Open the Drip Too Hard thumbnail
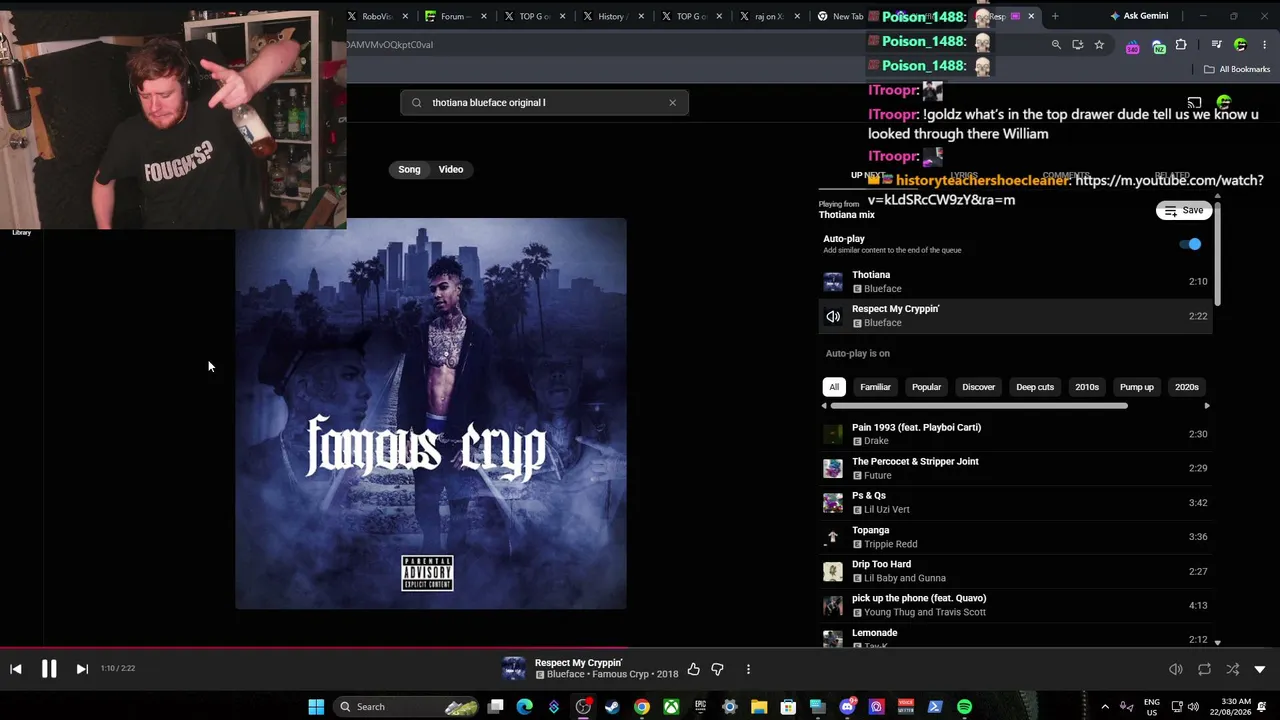 pyautogui.click(x=833, y=571)
